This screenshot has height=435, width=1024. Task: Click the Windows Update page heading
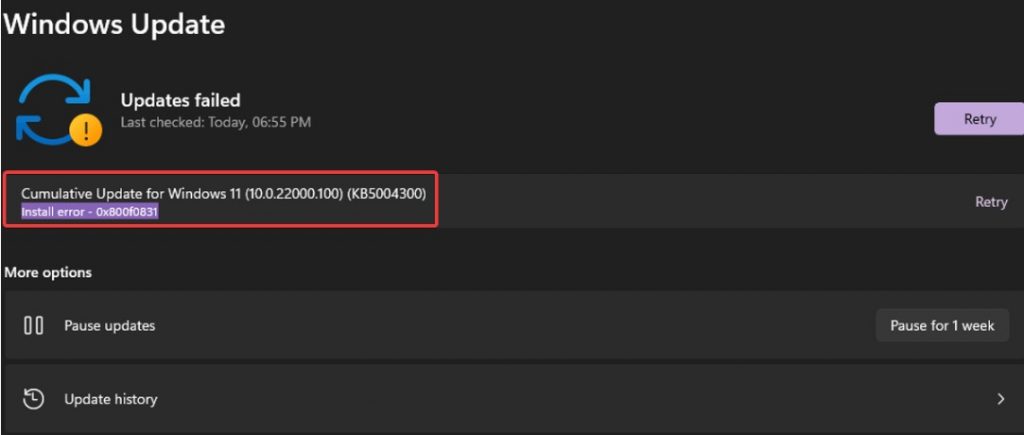coord(115,25)
